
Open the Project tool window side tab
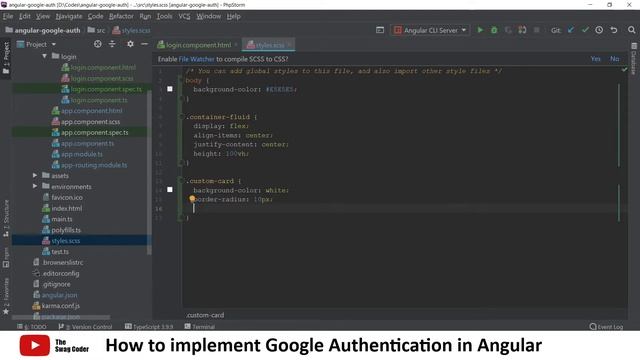[6, 58]
